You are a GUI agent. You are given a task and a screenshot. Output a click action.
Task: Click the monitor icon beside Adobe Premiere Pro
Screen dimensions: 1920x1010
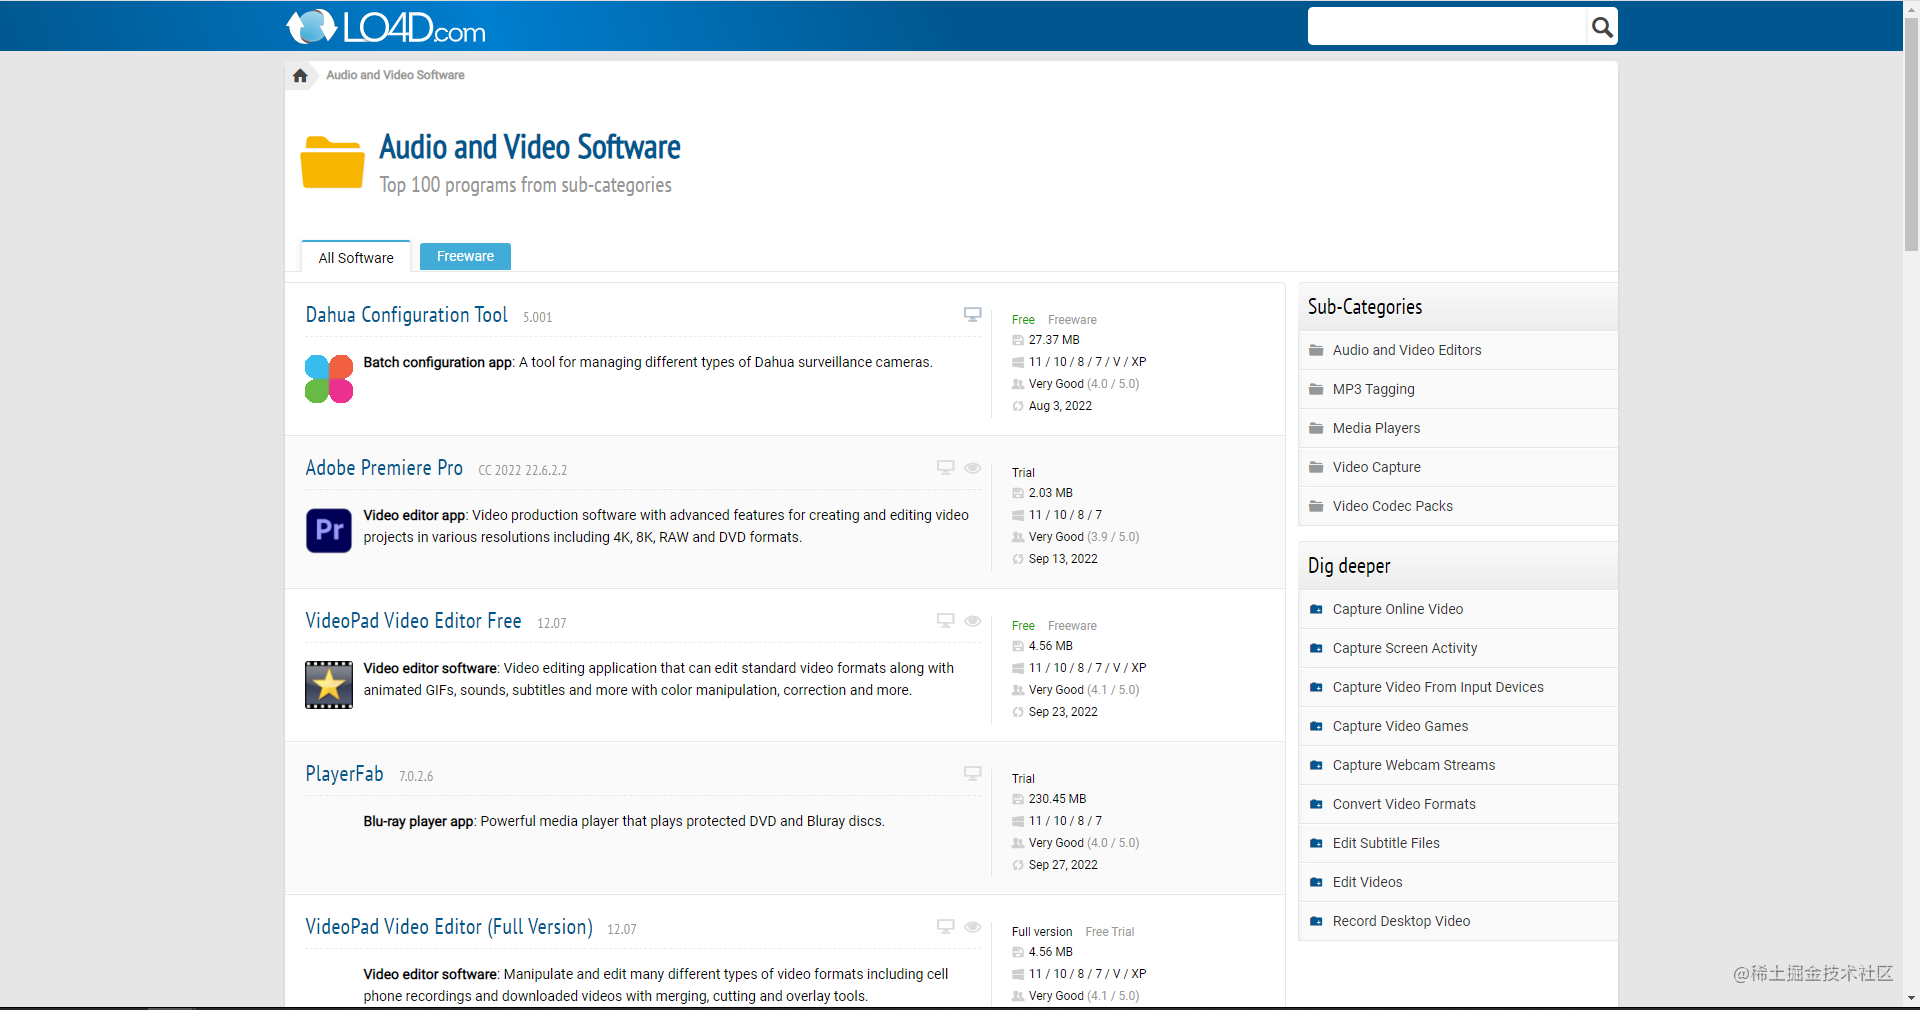pos(945,467)
